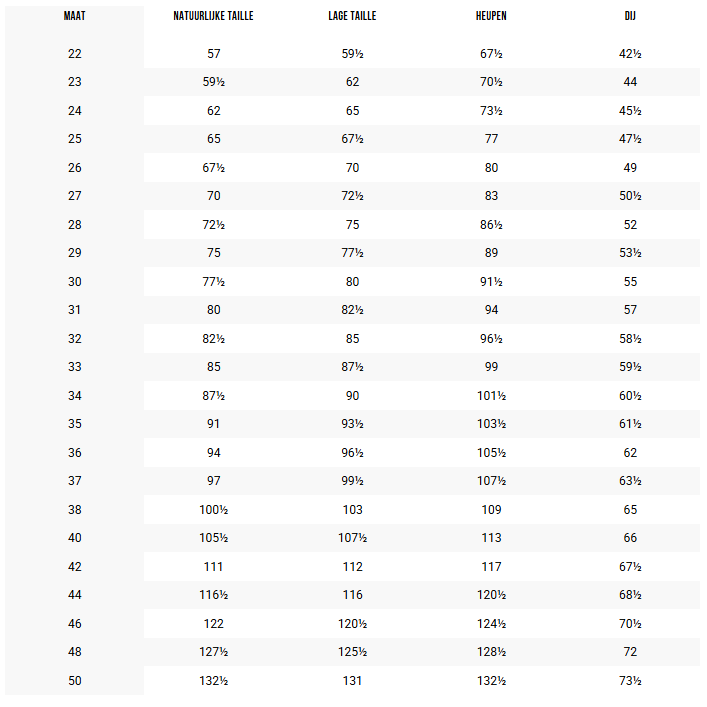Click the LAGE TAILLE column header
The height and width of the screenshot is (707, 707).
coord(352,16)
